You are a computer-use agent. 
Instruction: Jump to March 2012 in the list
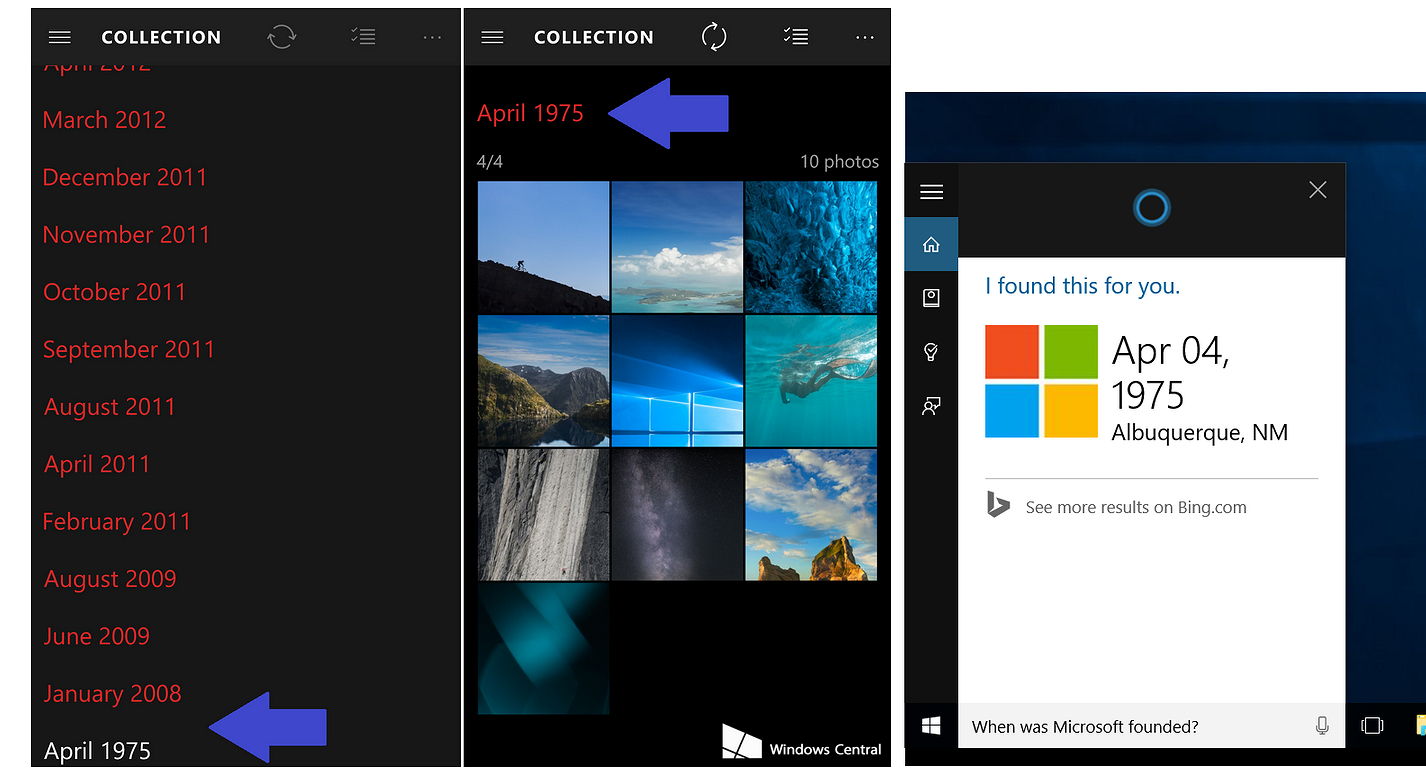(104, 120)
